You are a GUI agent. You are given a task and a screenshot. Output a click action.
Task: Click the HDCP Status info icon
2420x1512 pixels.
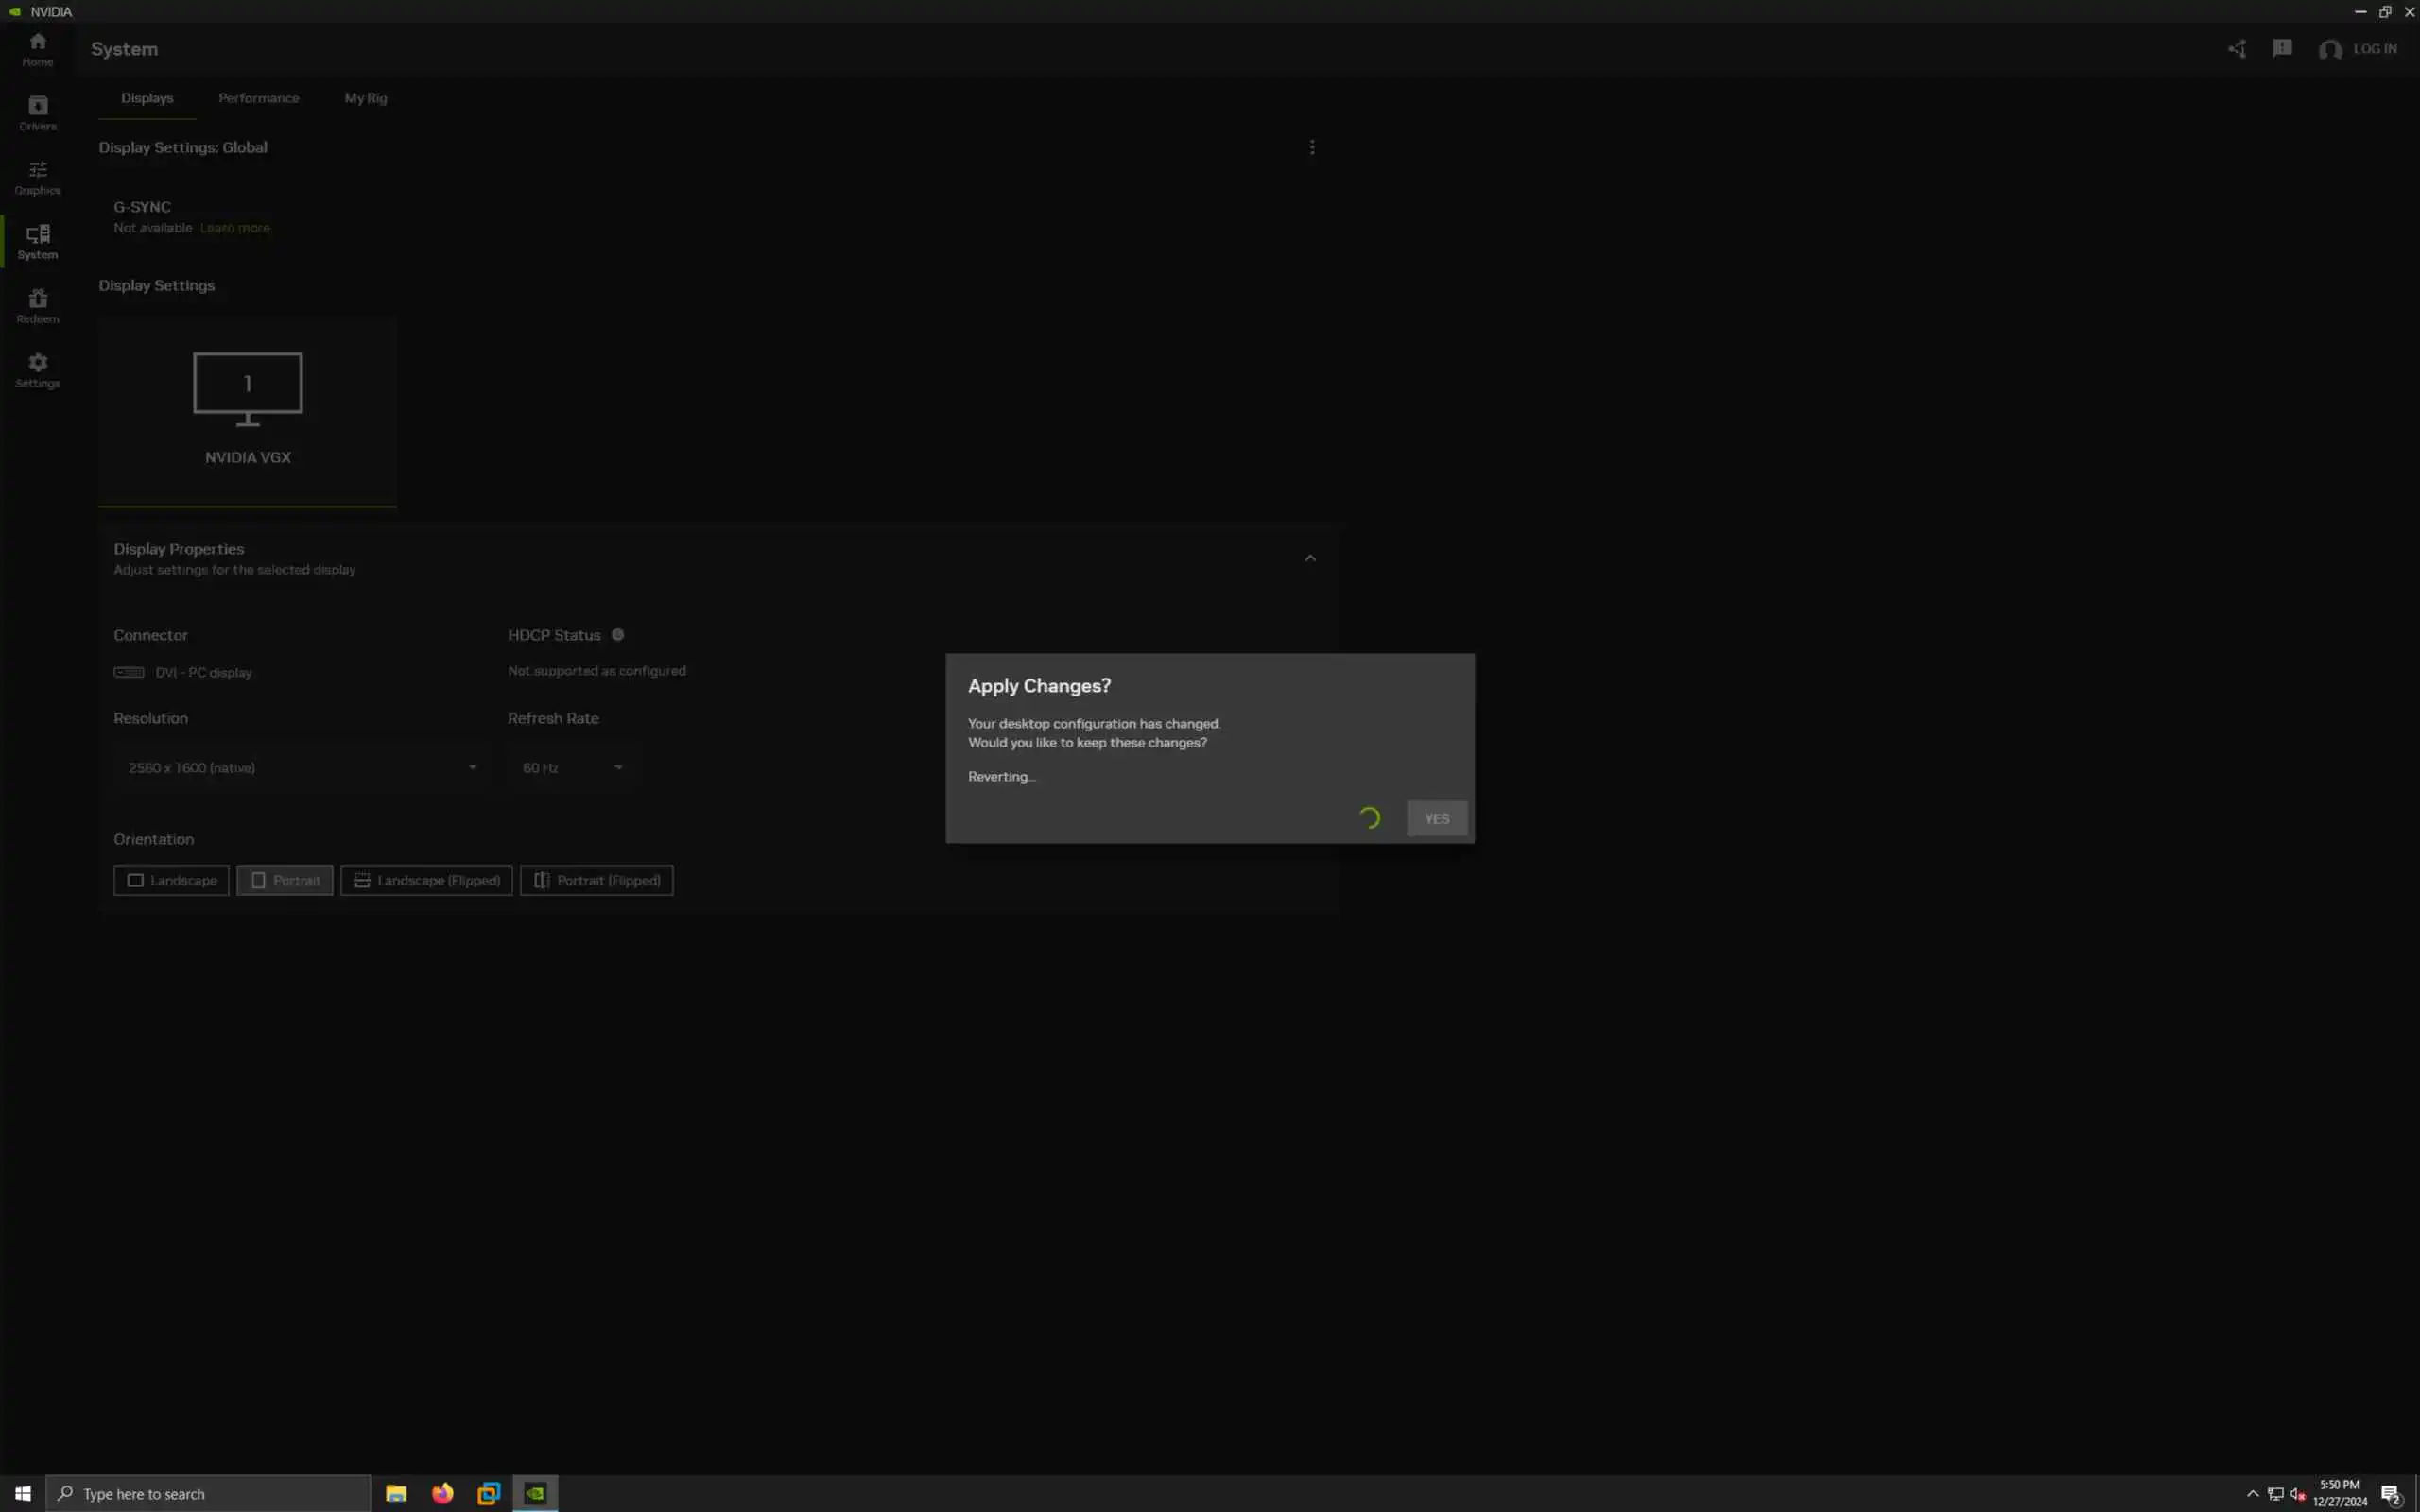[617, 635]
